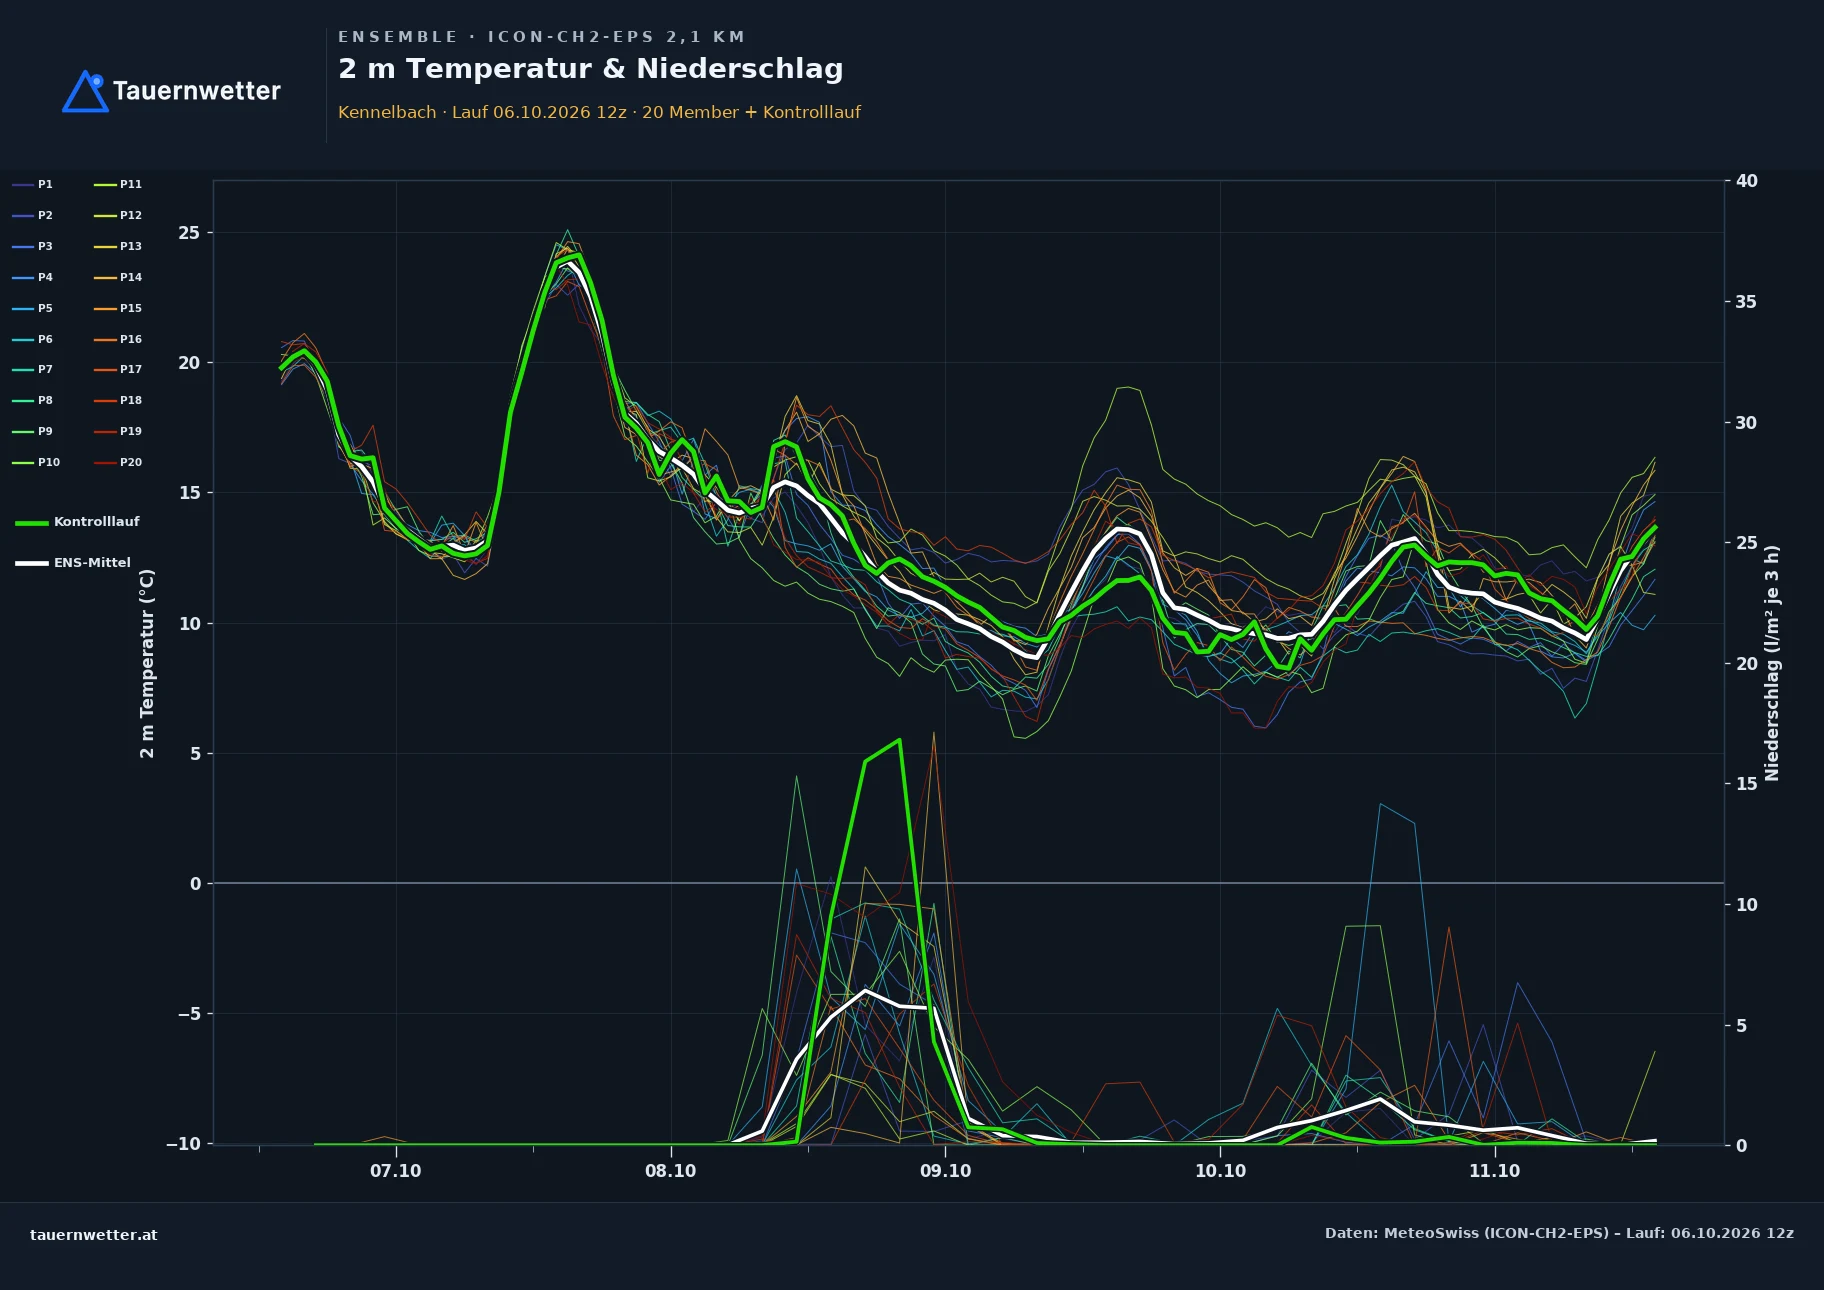Click the Kennelbach run info subtitle
The width and height of the screenshot is (1824, 1290).
pos(599,112)
